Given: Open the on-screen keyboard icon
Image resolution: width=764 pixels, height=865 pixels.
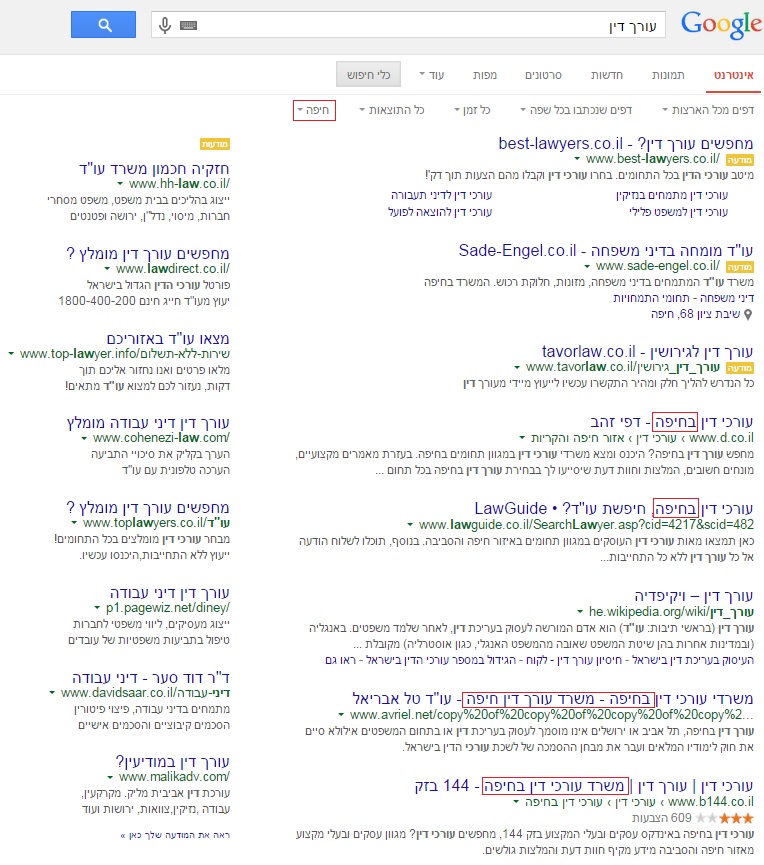Looking at the screenshot, I should pos(189,25).
